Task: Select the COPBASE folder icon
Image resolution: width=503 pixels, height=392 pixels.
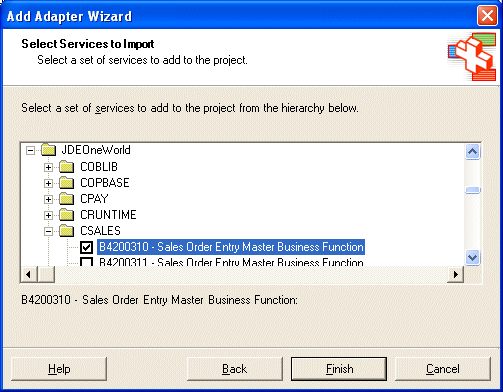Action: click(67, 182)
